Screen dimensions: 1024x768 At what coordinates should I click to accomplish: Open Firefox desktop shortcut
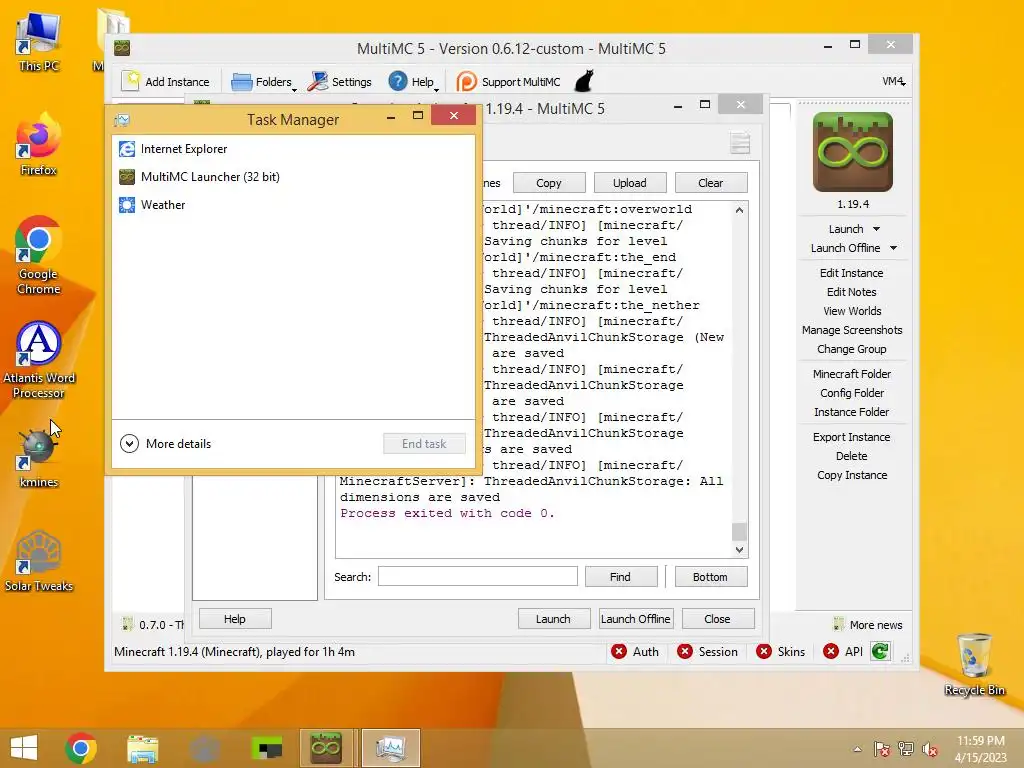[x=39, y=145]
